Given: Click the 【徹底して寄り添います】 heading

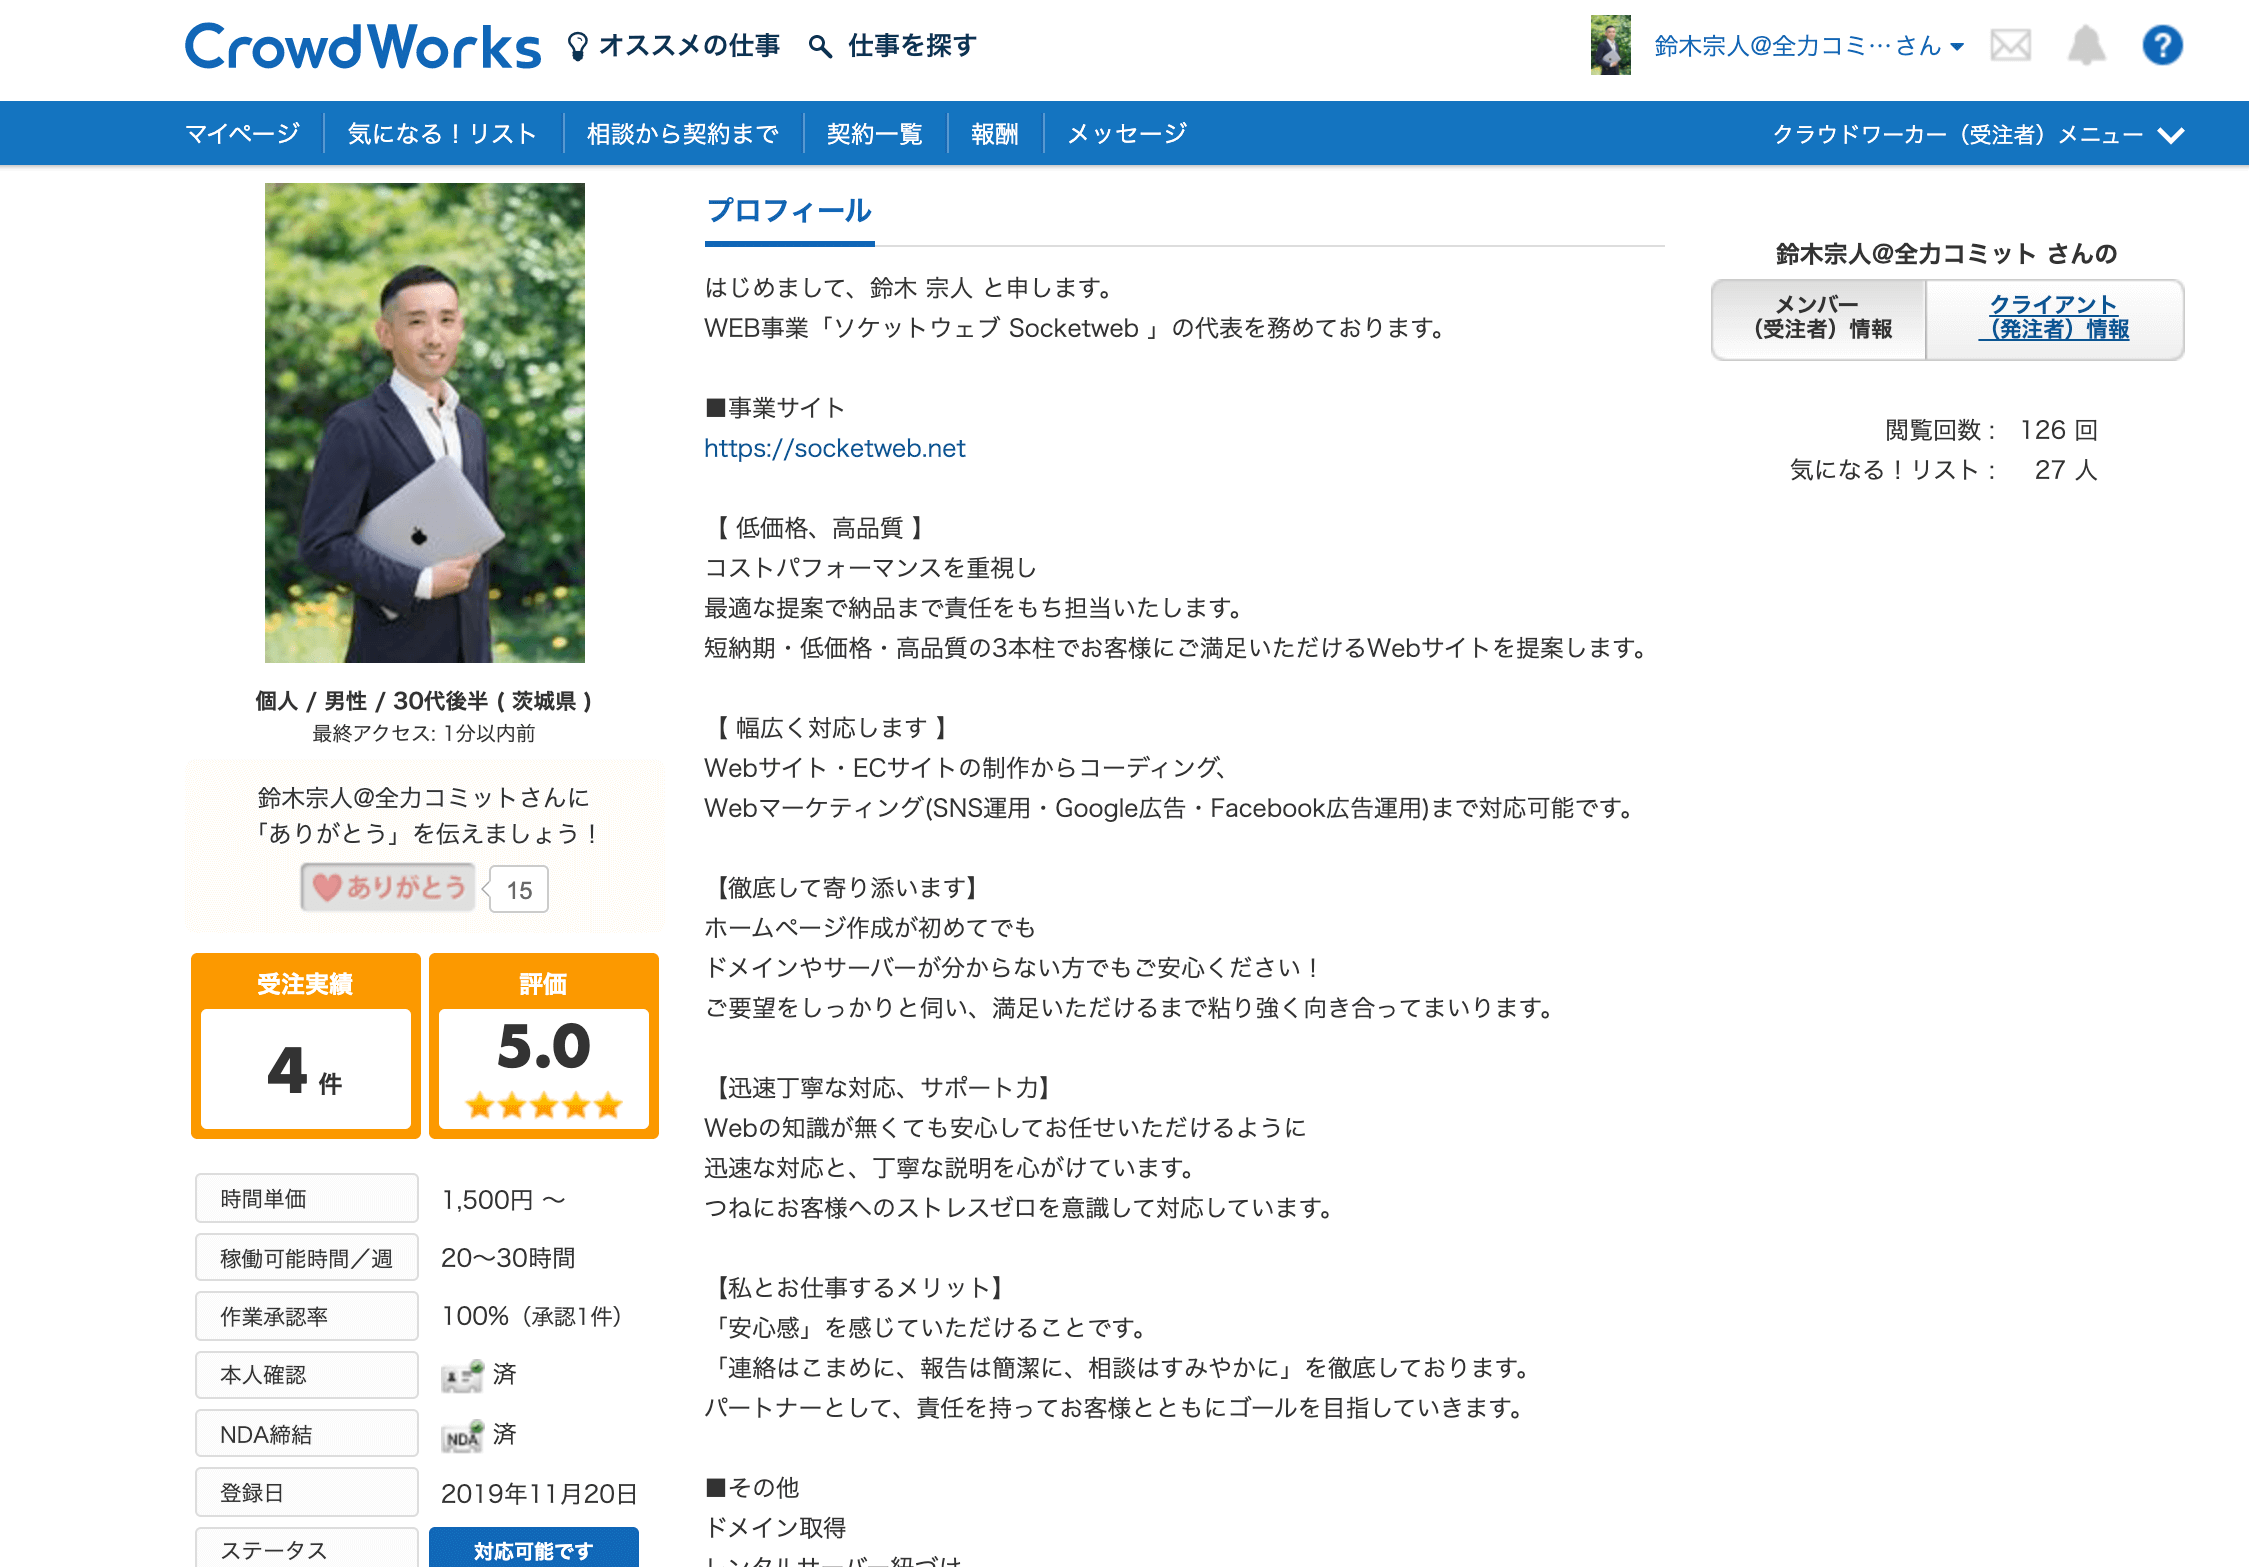Looking at the screenshot, I should coord(846,888).
